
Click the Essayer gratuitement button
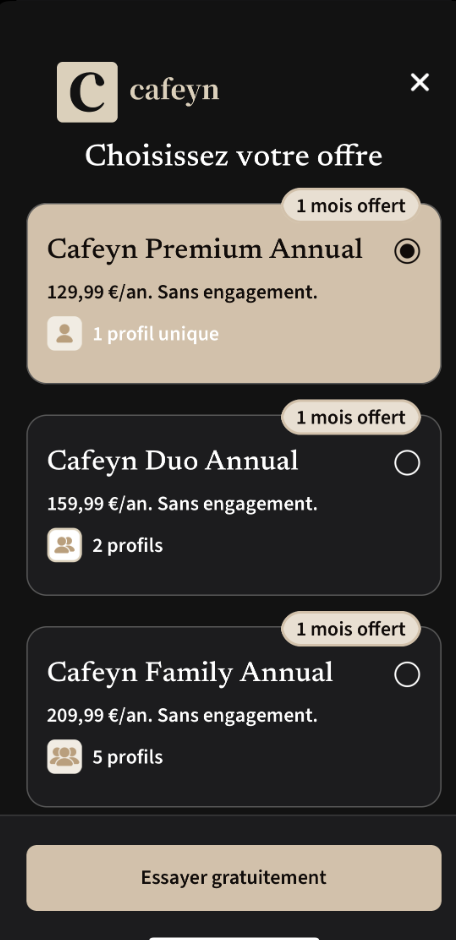coord(234,878)
